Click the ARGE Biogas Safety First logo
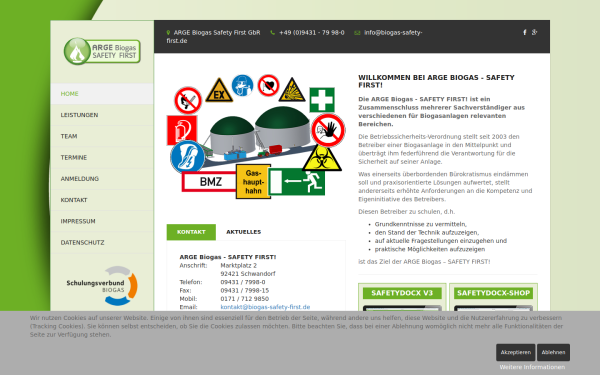This screenshot has width=600, height=375. pyautogui.click(x=102, y=51)
